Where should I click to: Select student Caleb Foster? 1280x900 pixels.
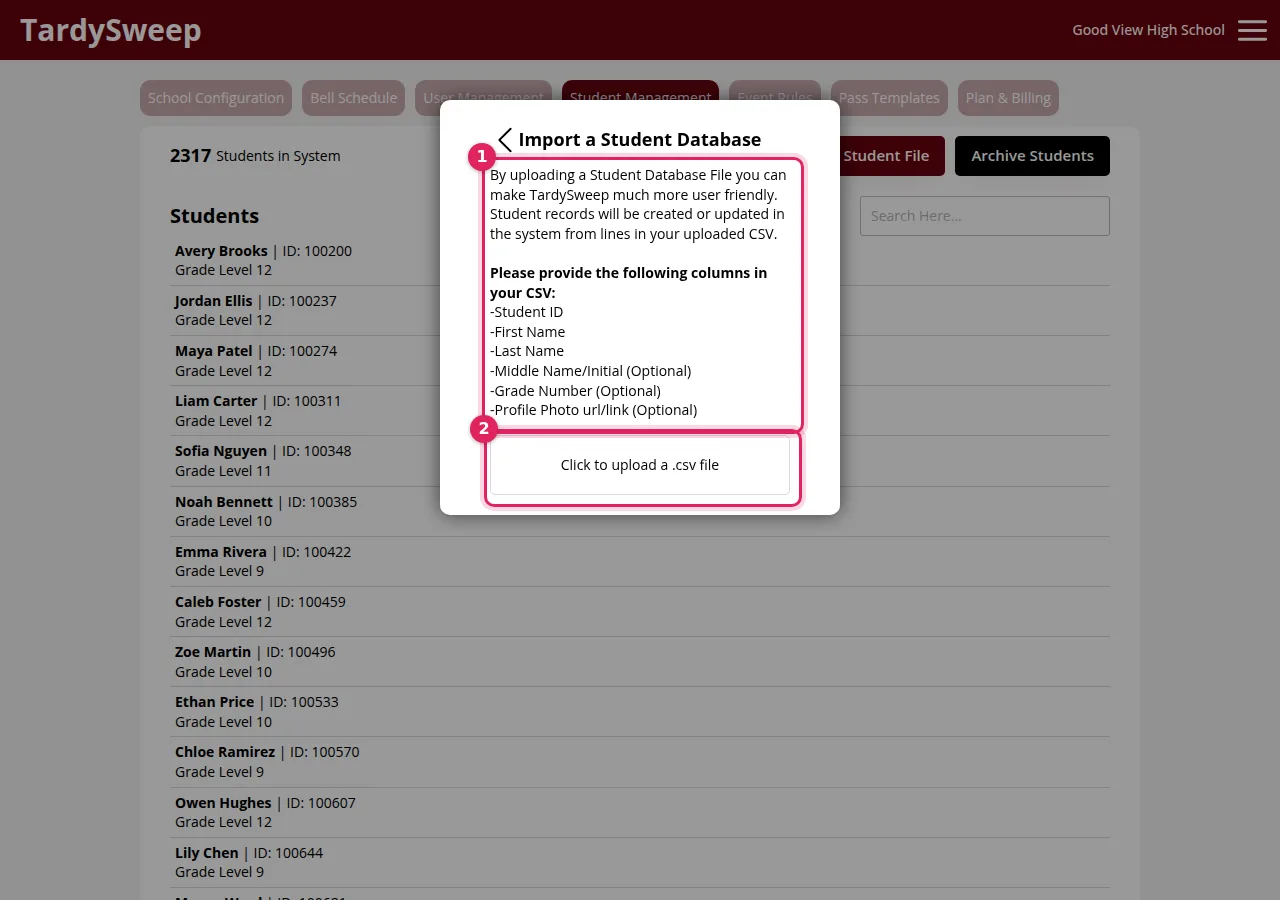coord(640,611)
